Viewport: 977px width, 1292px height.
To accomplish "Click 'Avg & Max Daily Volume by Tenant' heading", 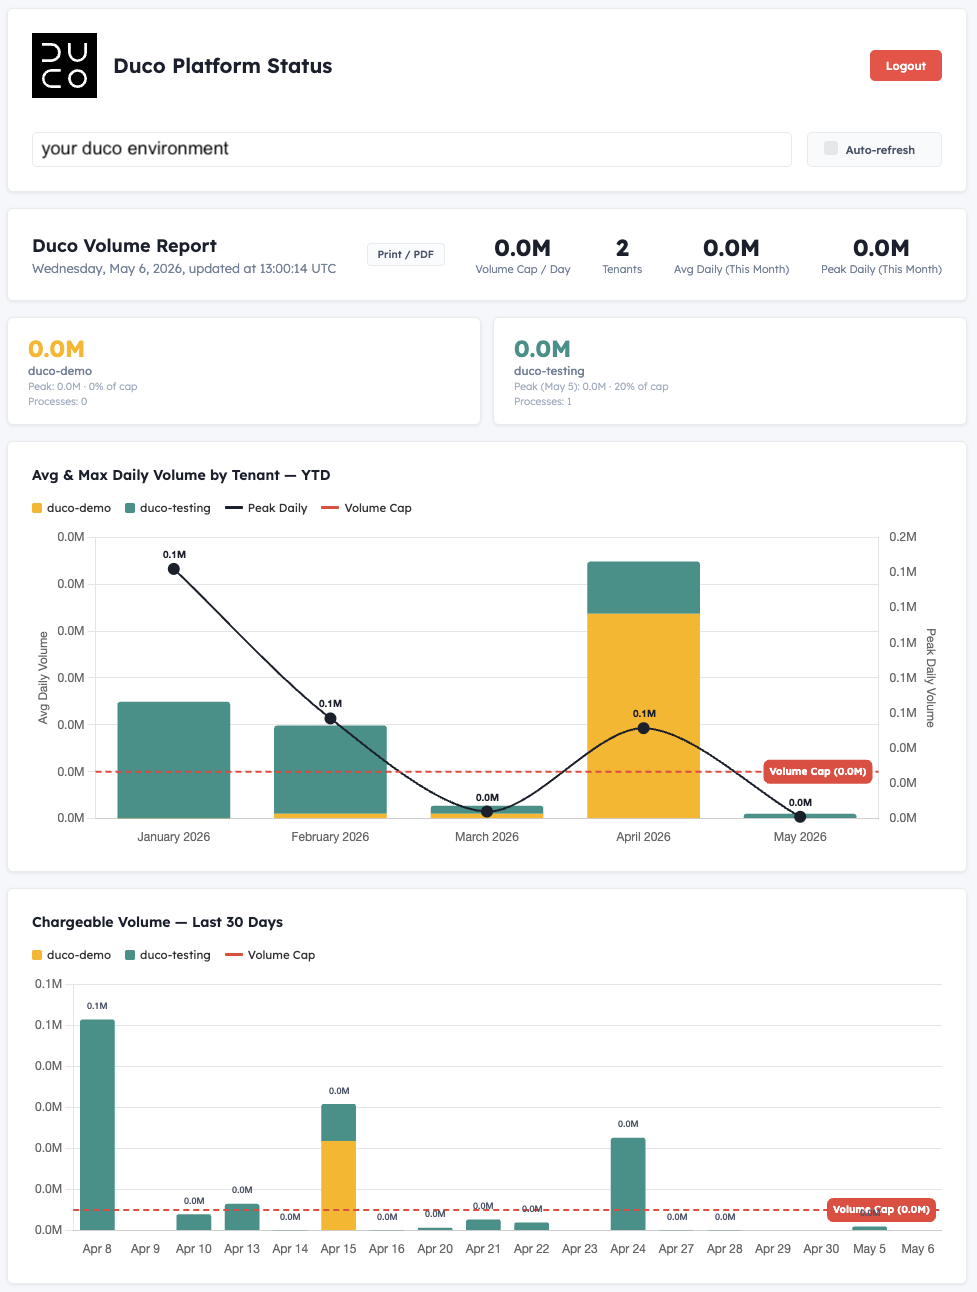I will point(181,475).
